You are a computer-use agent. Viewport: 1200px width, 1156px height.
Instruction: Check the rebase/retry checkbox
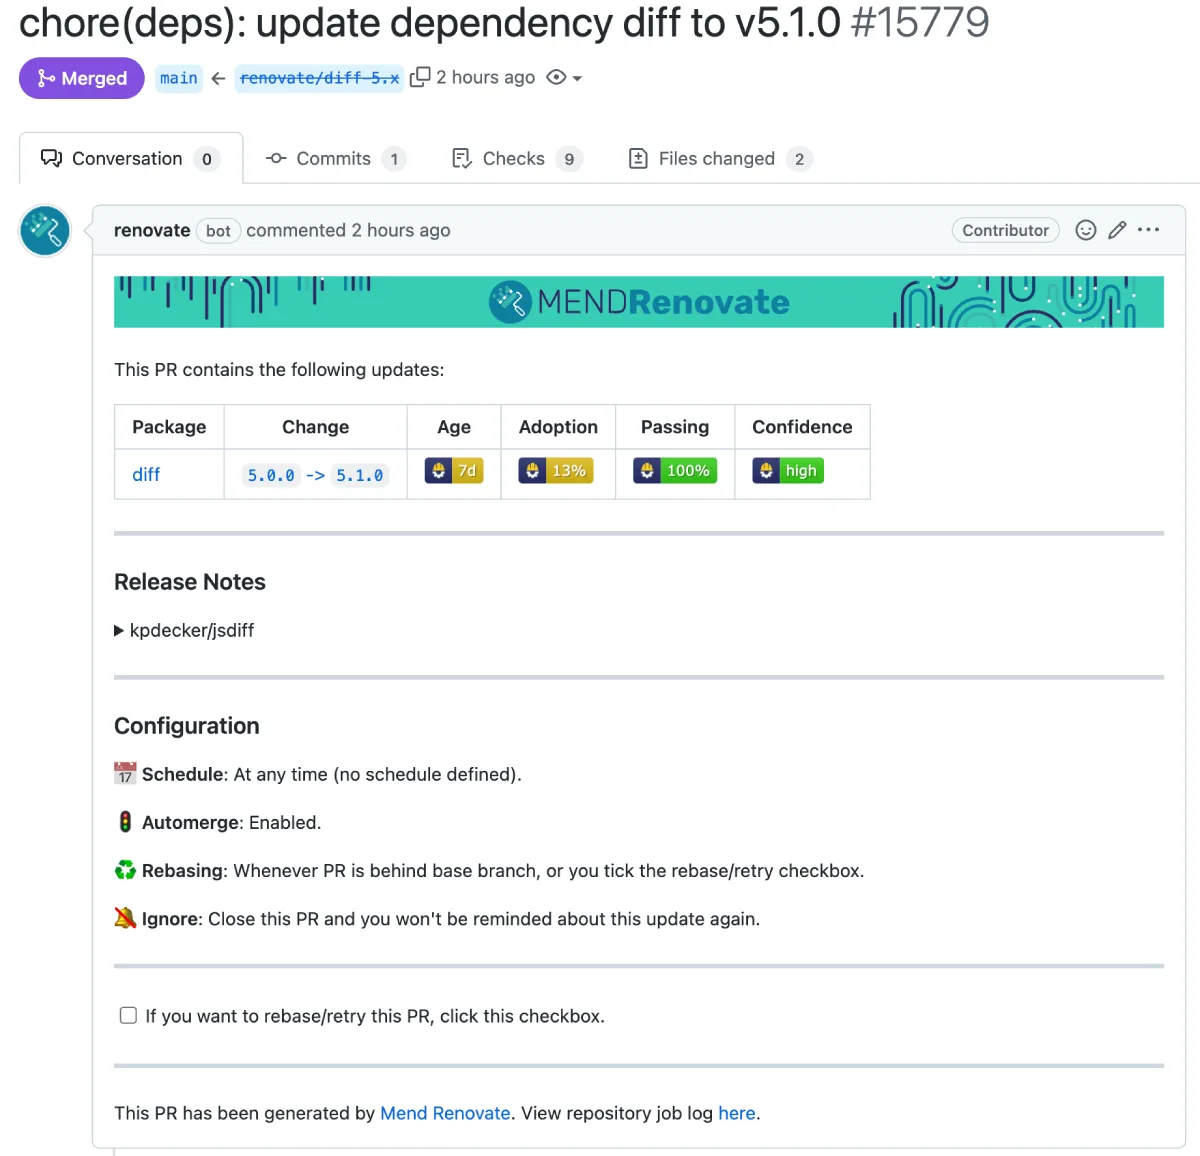[128, 1015]
